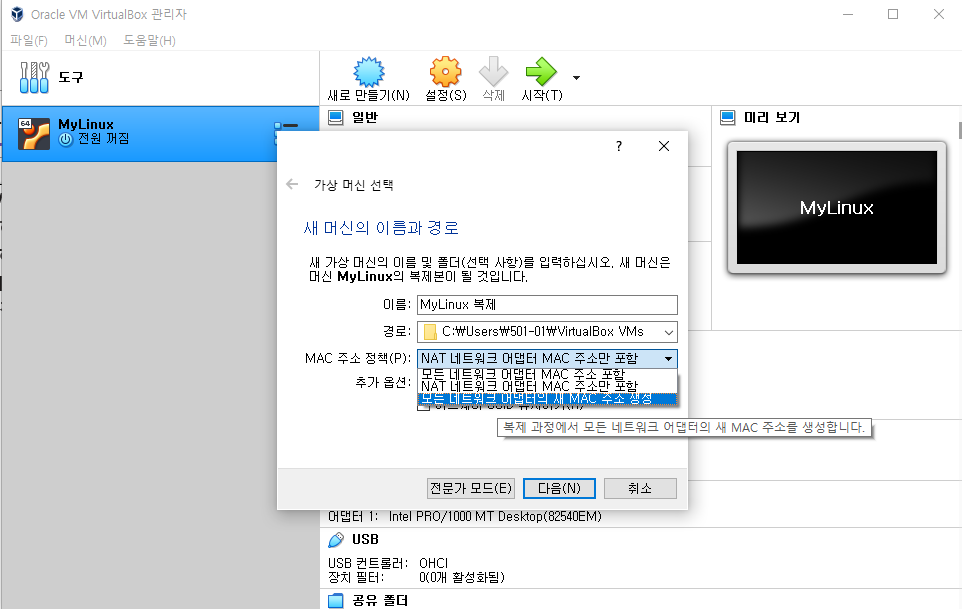Screen dimensions: 962x609
Task: Click the folder icon in the 경로 field
Action: (x=430, y=332)
